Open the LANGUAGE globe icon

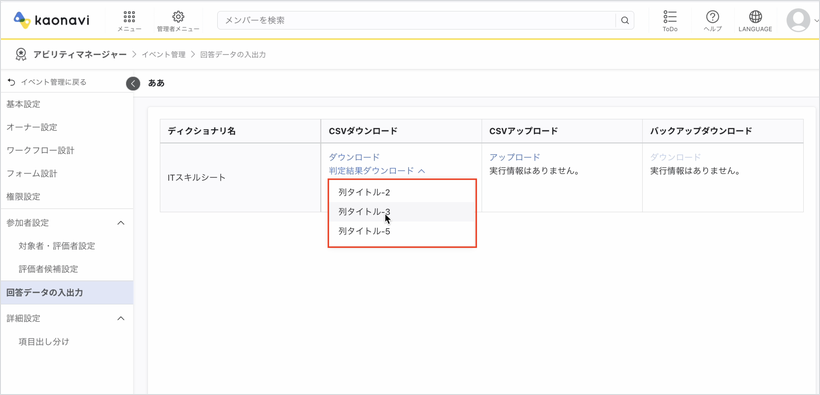pos(755,21)
